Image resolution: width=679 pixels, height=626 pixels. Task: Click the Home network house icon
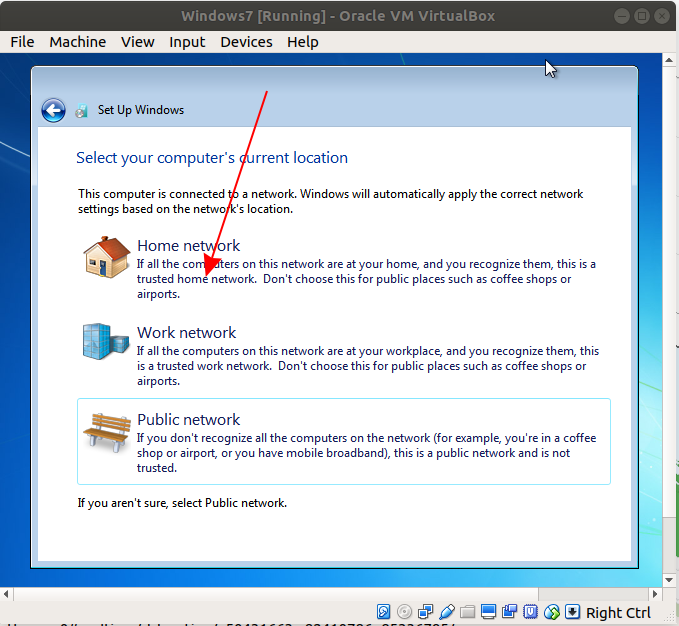point(107,257)
